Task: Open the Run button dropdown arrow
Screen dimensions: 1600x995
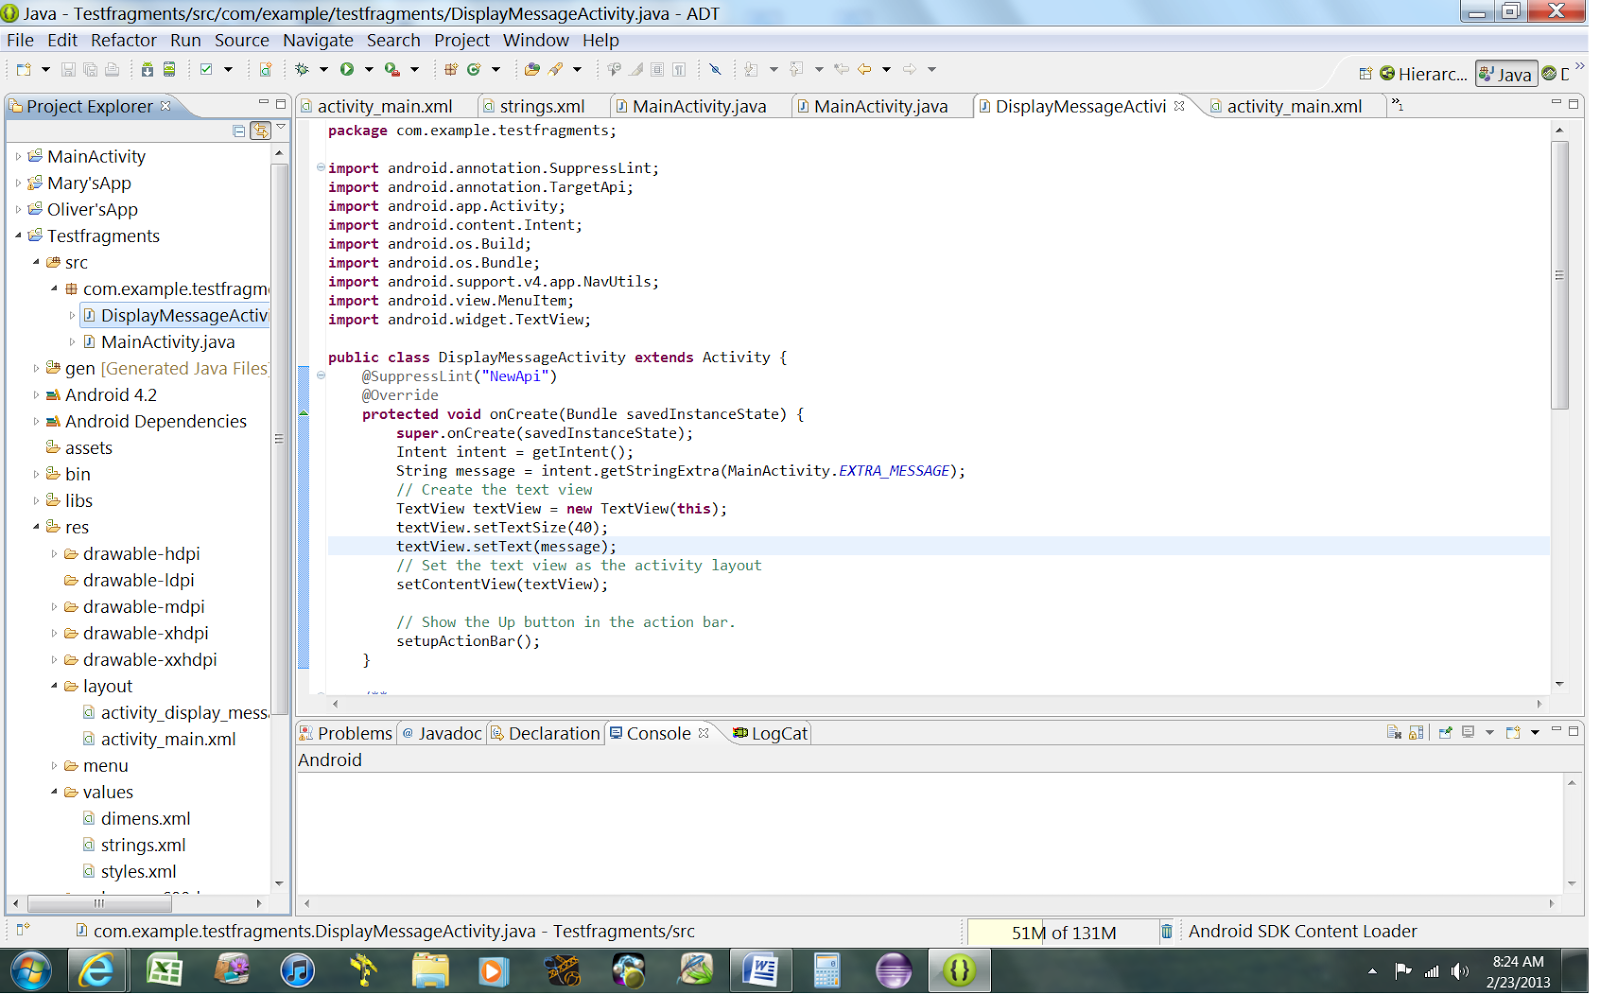Action: (369, 70)
